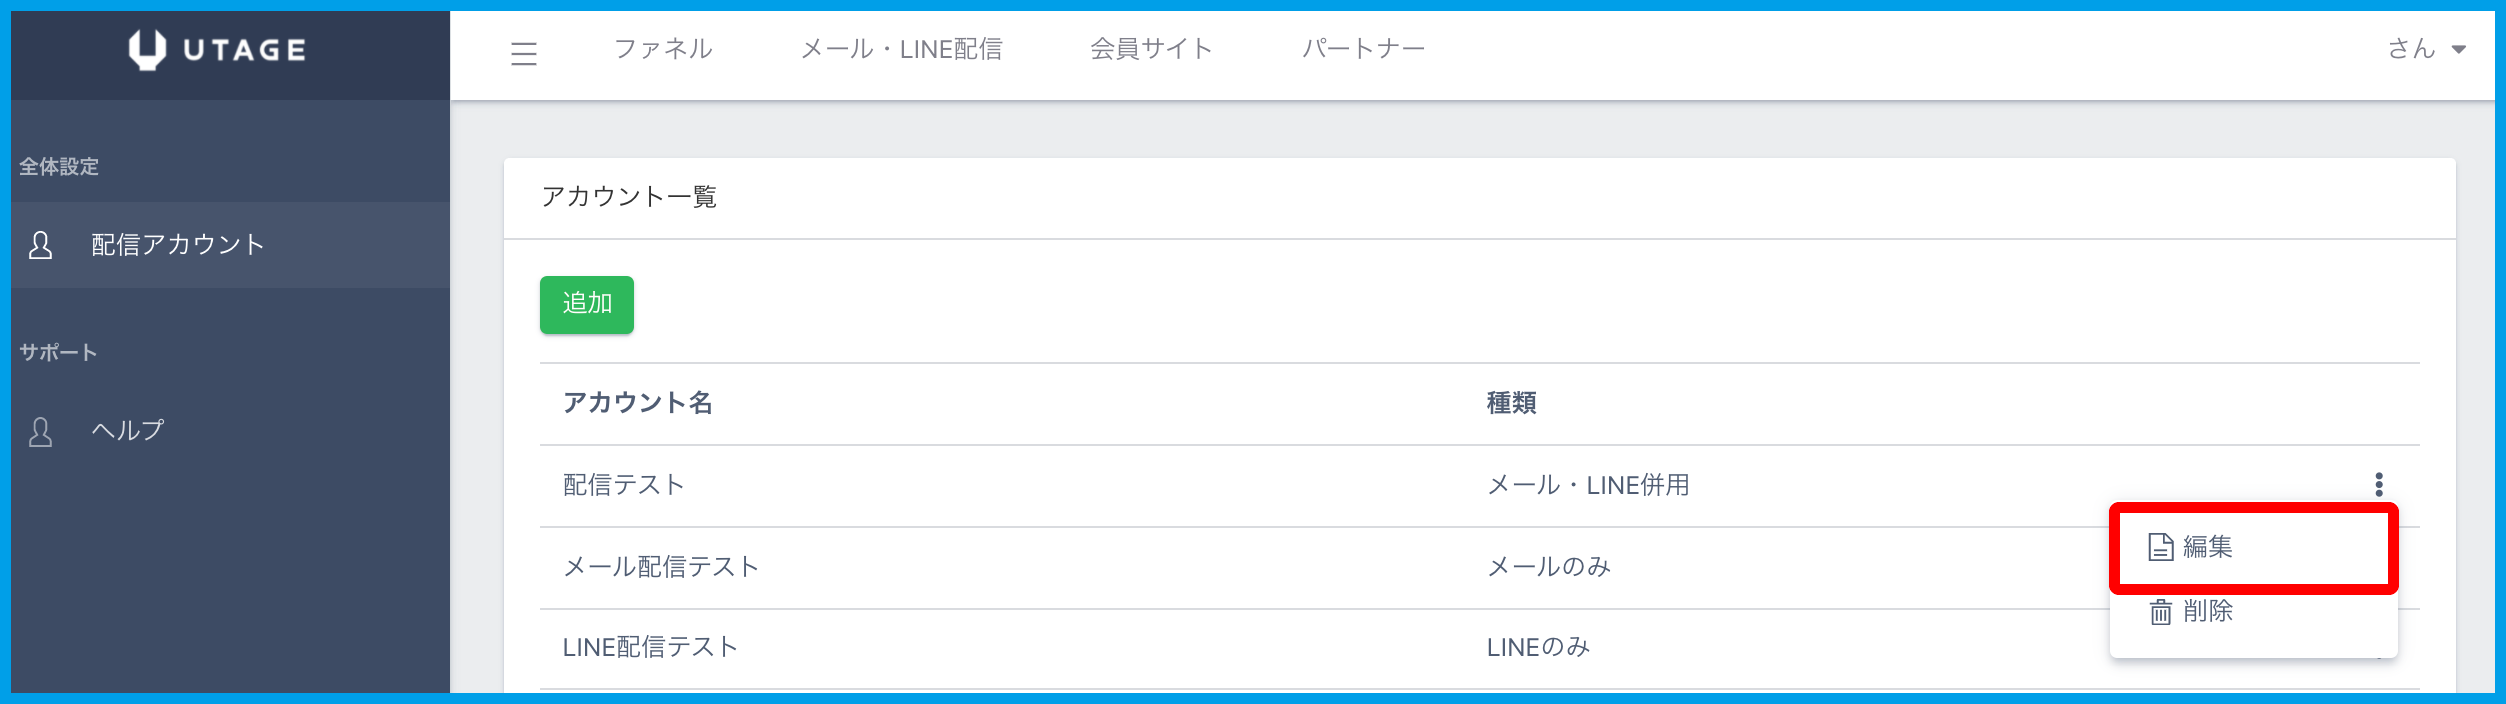
Task: Select the パートナー tab
Action: tap(1363, 49)
